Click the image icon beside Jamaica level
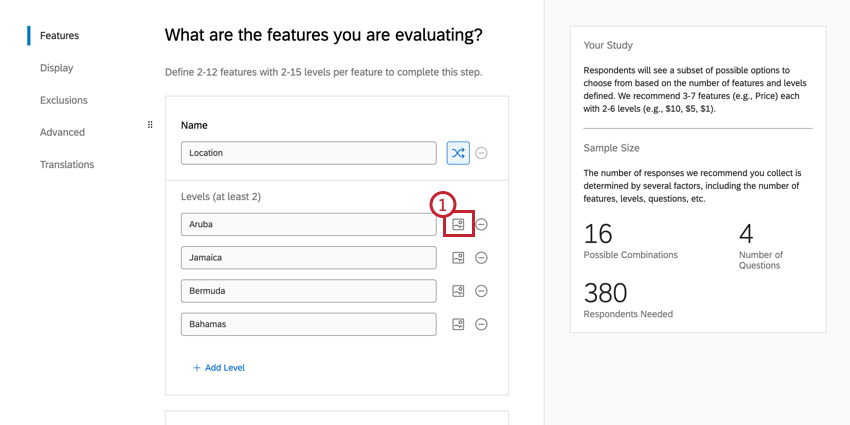The height and width of the screenshot is (425, 850). (458, 258)
